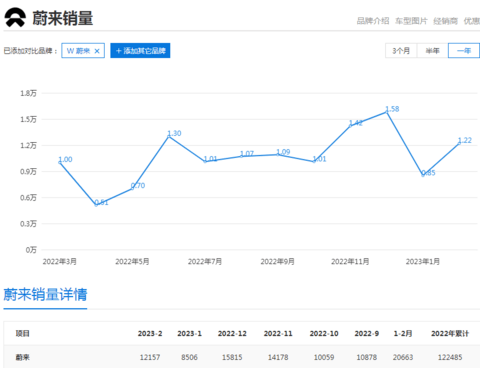This screenshot has width=480, height=368.
Task: Click the 0.51 lowest data point
Action: coord(96,205)
